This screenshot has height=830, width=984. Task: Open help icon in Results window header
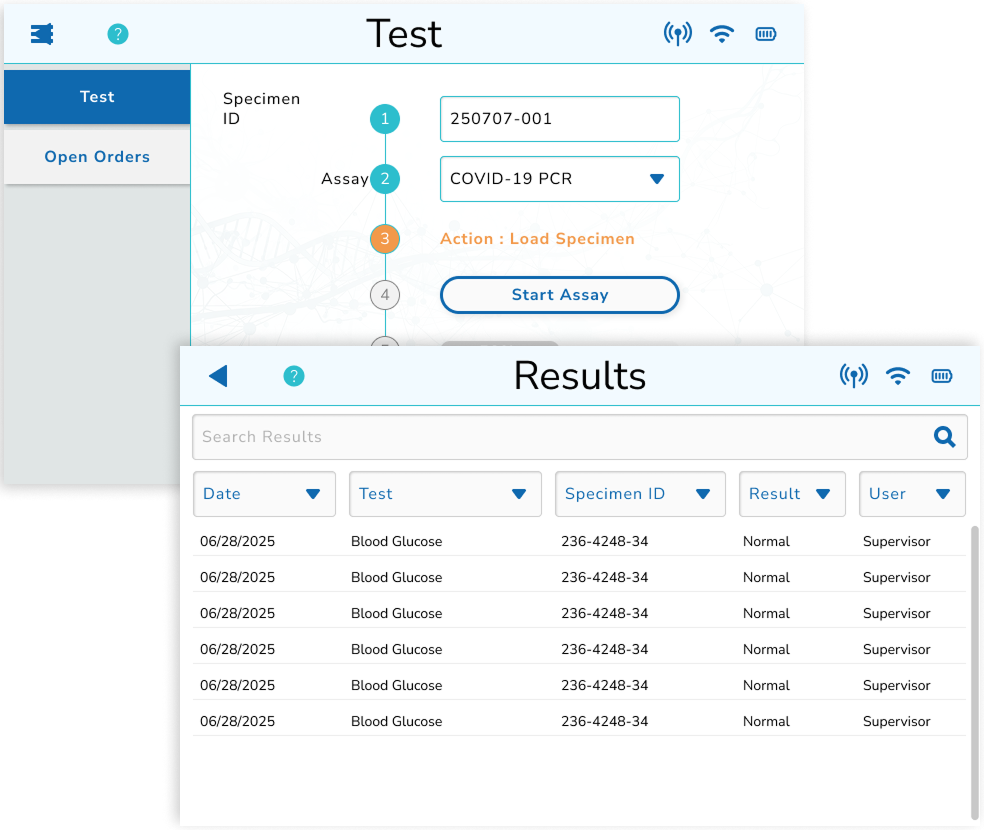click(294, 376)
